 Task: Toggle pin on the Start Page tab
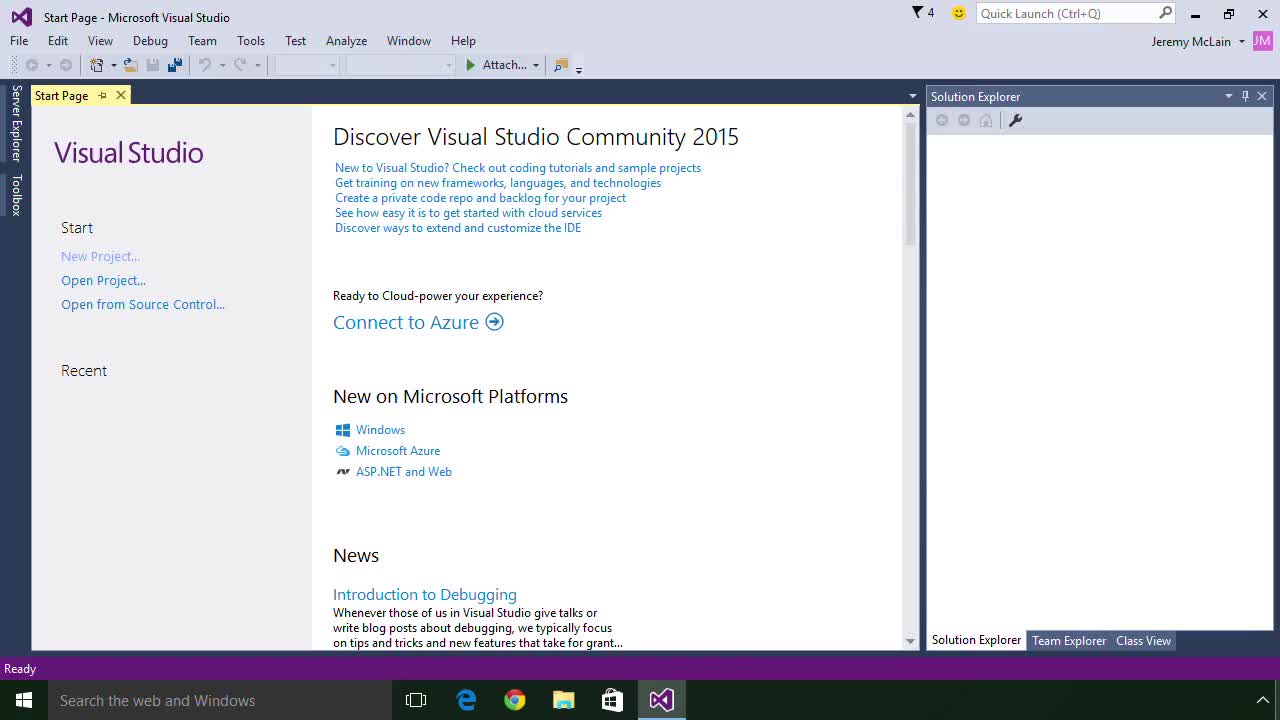[102, 95]
